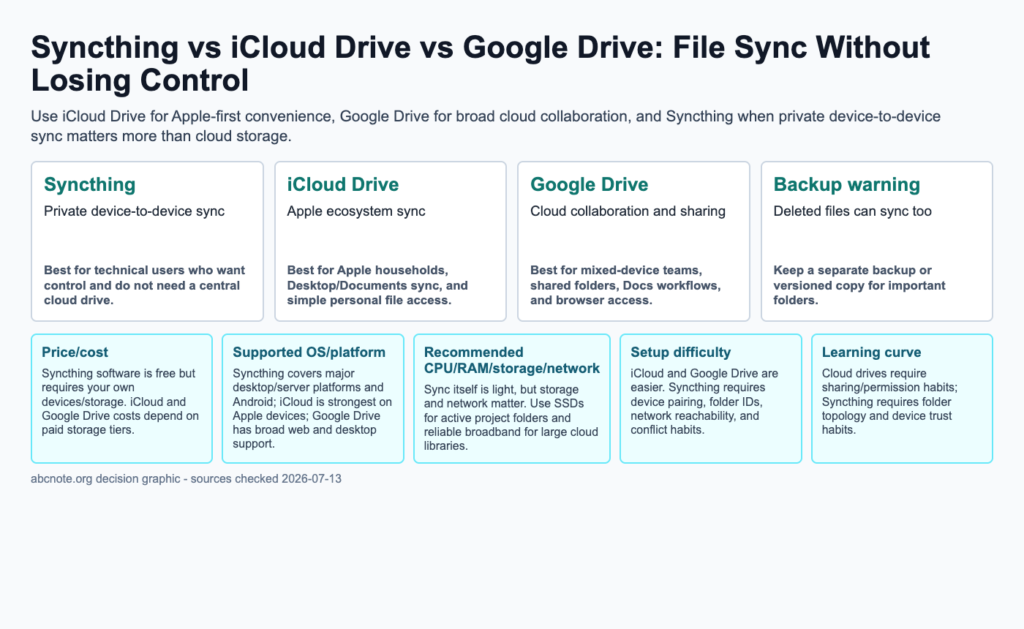The width and height of the screenshot is (1024, 629).
Task: Click 'Sync itself is light' paragraph
Action: pyautogui.click(x=511, y=417)
